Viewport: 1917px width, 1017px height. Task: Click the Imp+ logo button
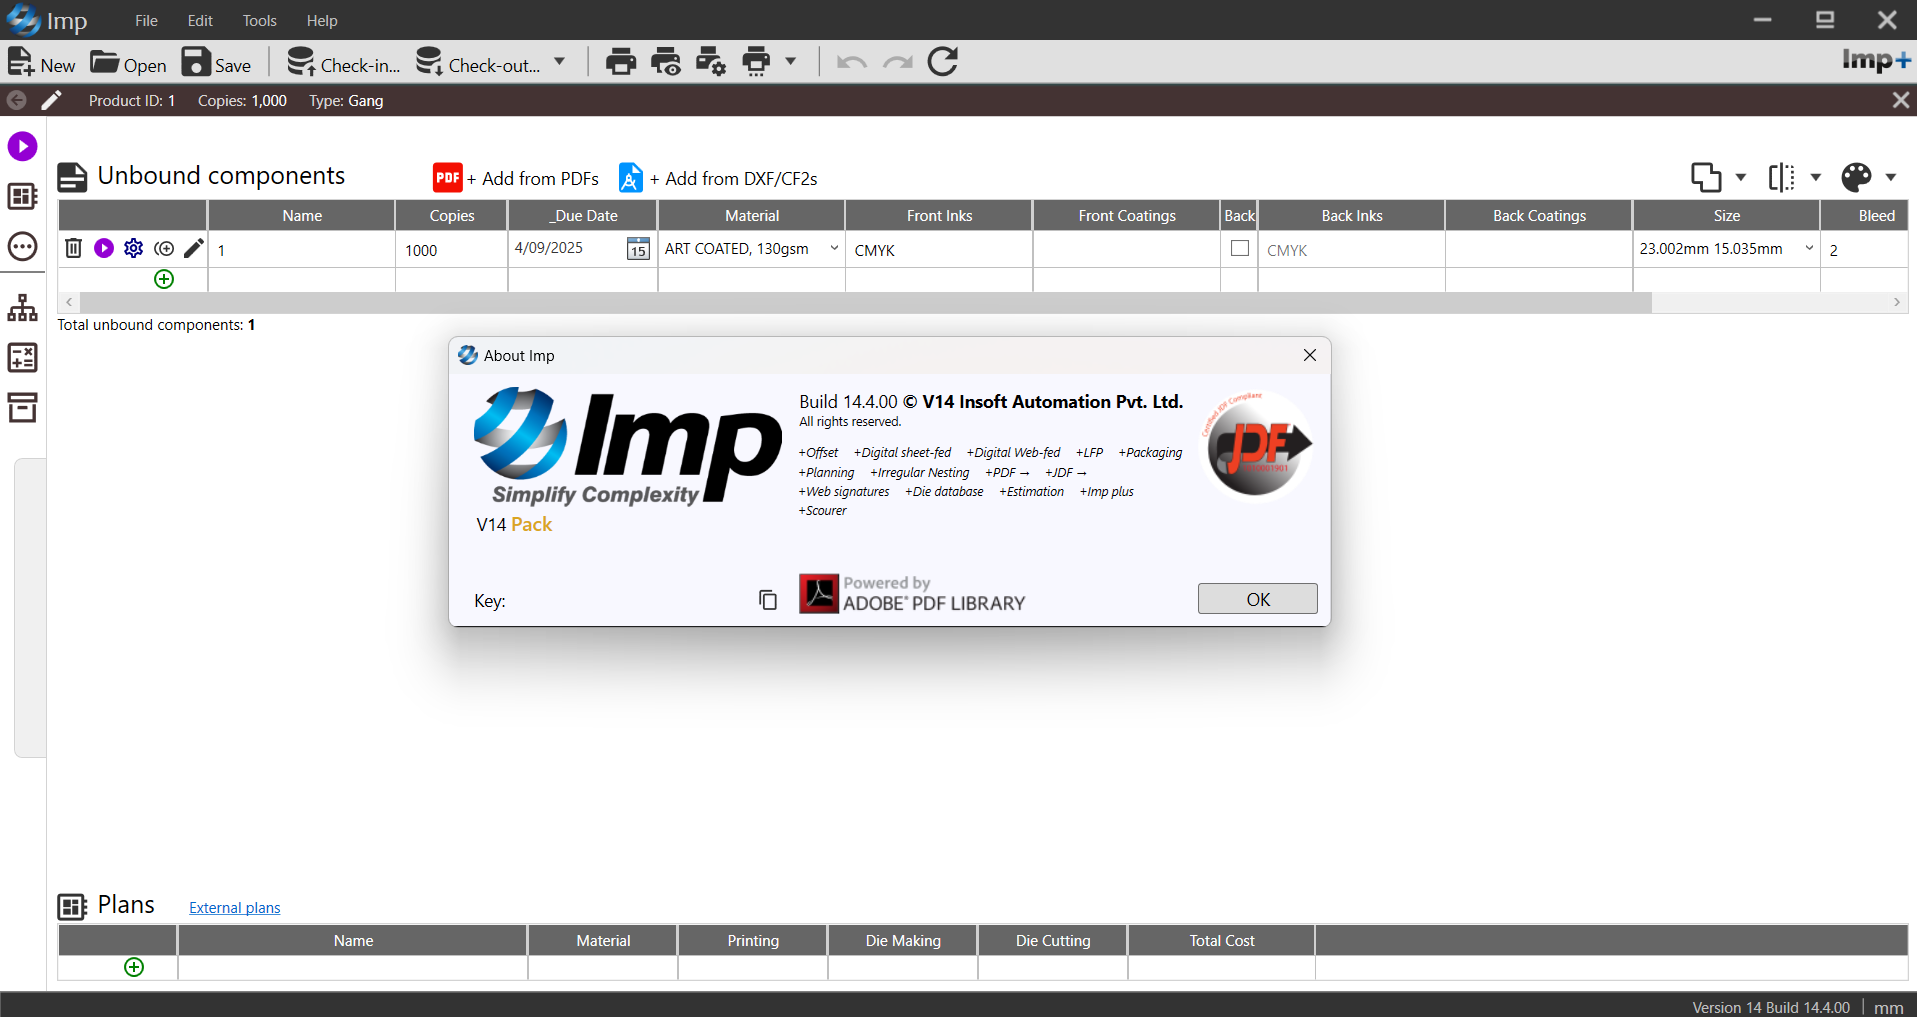point(1877,61)
